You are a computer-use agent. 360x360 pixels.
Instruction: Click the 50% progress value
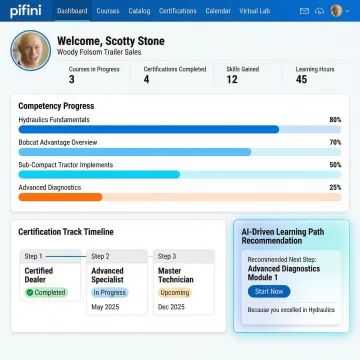(335, 165)
